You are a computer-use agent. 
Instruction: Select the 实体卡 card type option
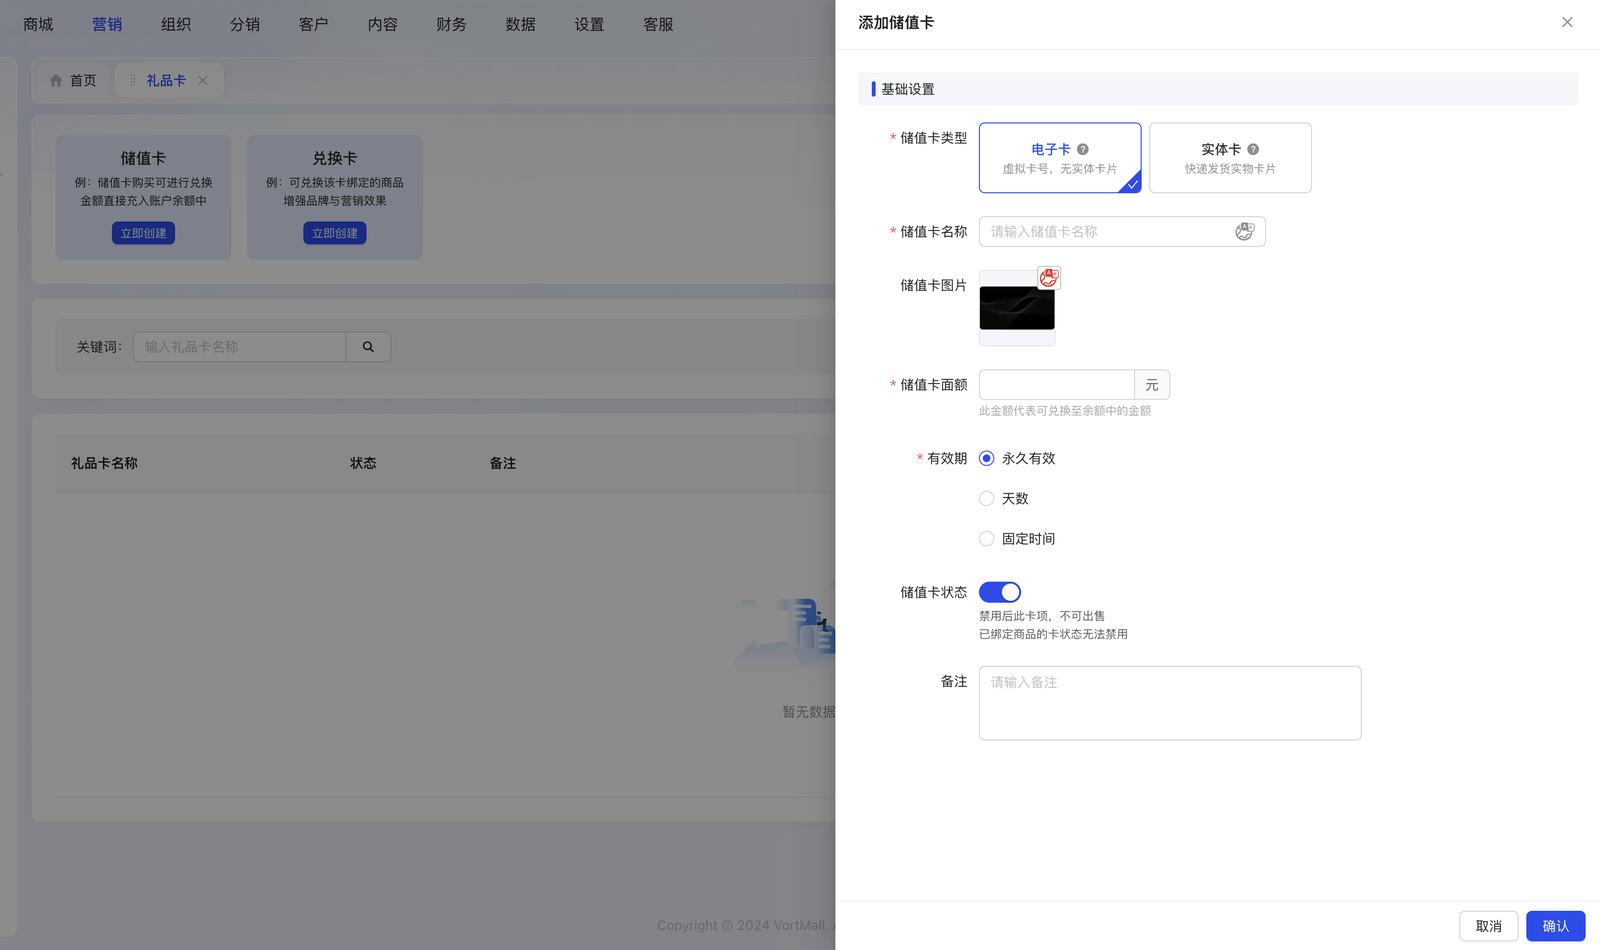click(x=1230, y=158)
